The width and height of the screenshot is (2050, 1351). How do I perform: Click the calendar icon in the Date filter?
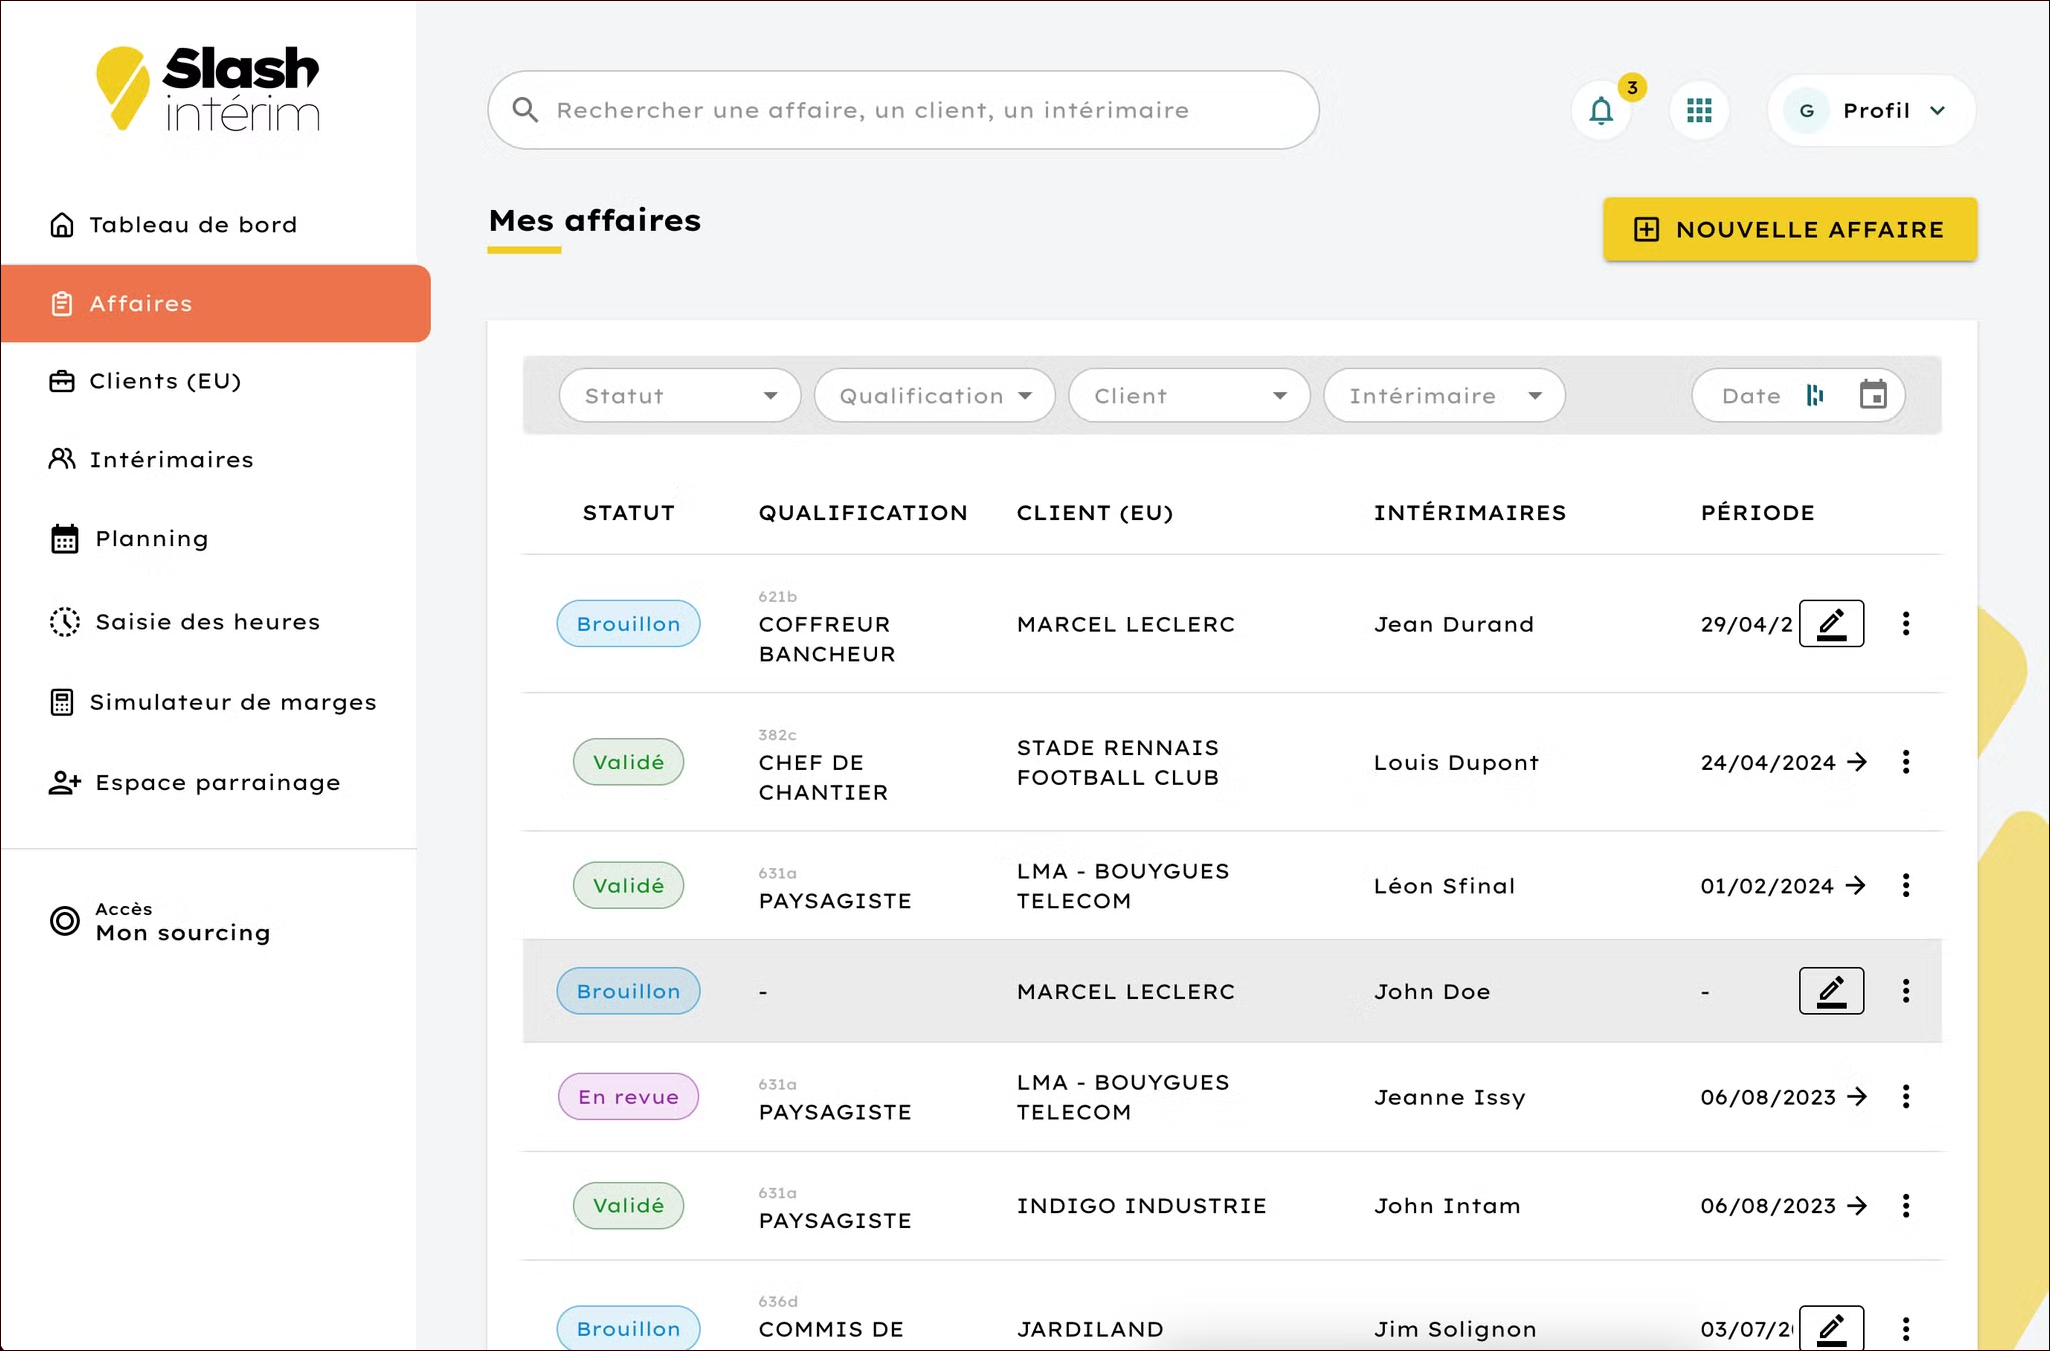pos(1873,395)
